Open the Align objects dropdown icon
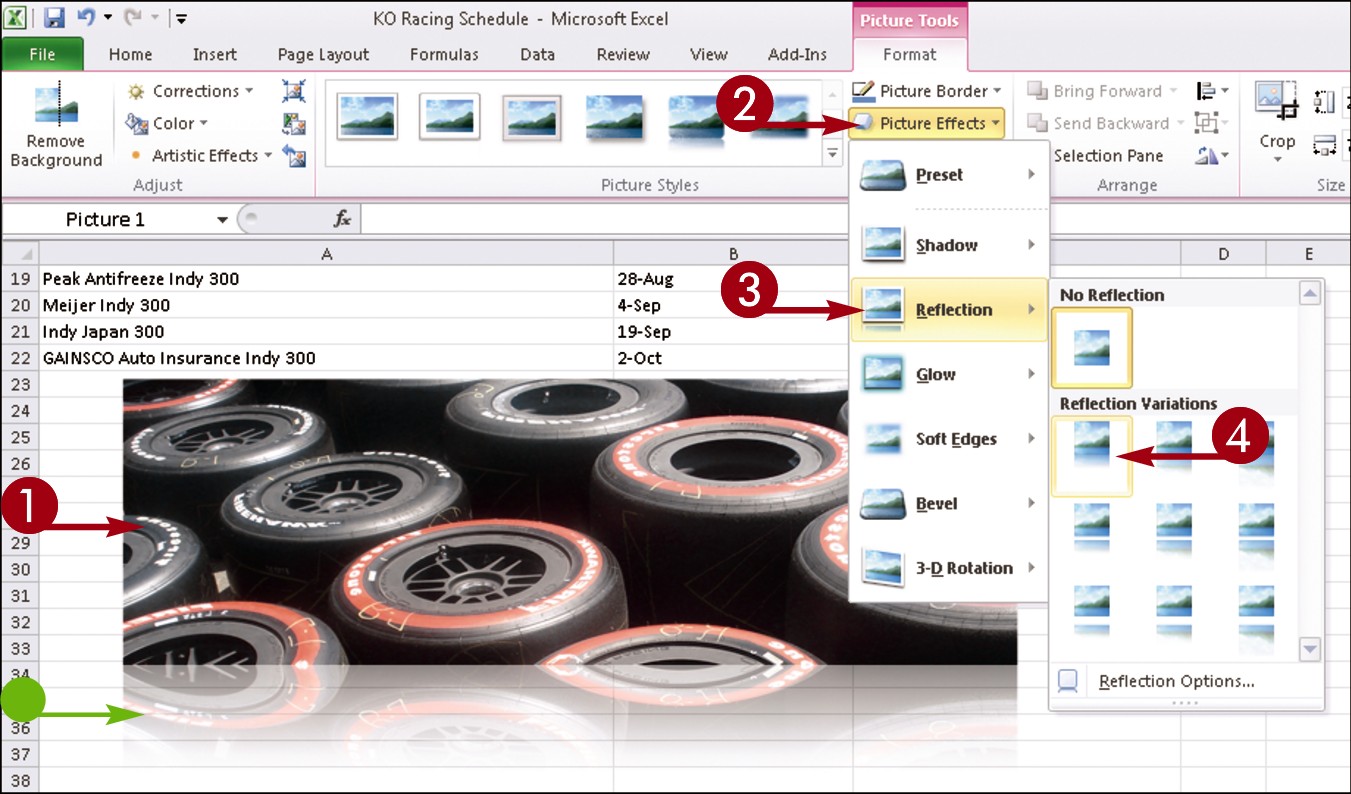Image resolution: width=1351 pixels, height=794 pixels. [1212, 91]
